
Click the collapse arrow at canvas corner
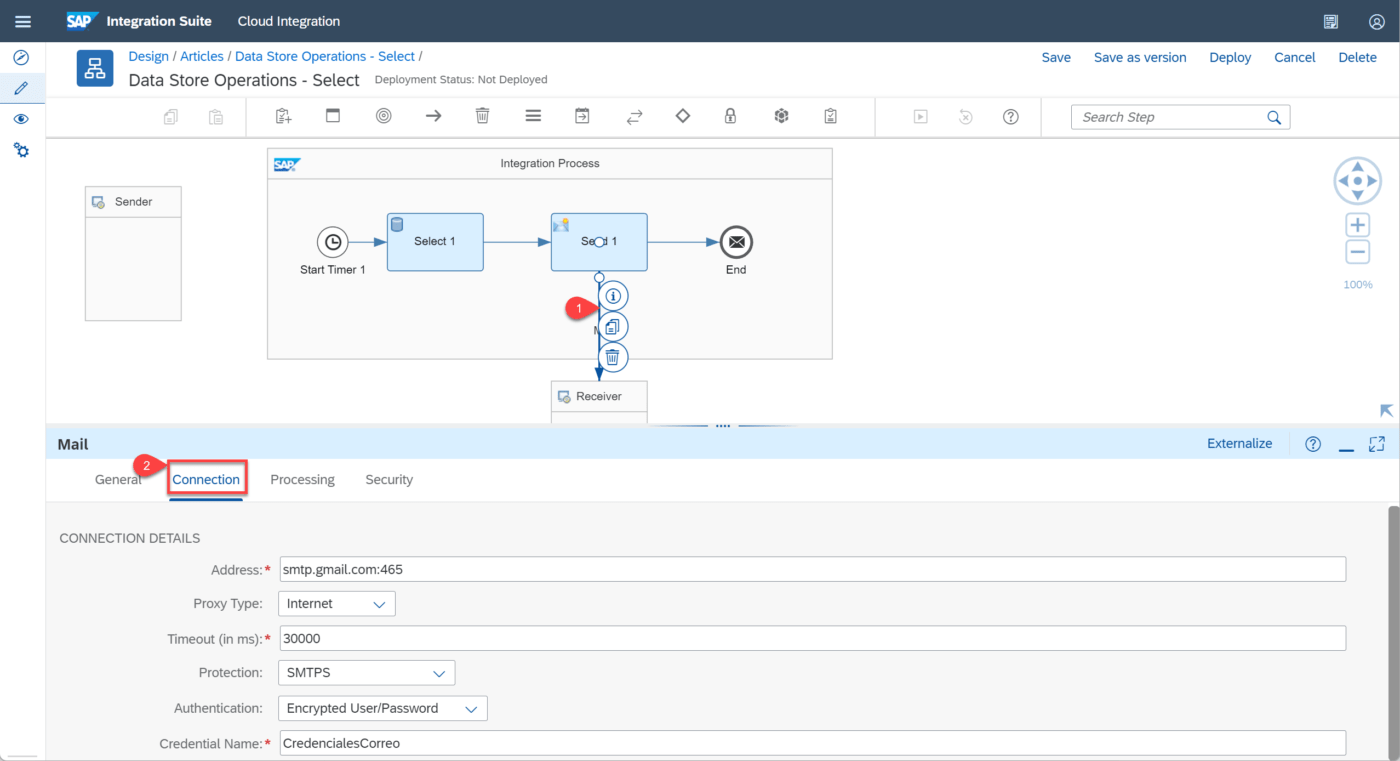(1386, 411)
